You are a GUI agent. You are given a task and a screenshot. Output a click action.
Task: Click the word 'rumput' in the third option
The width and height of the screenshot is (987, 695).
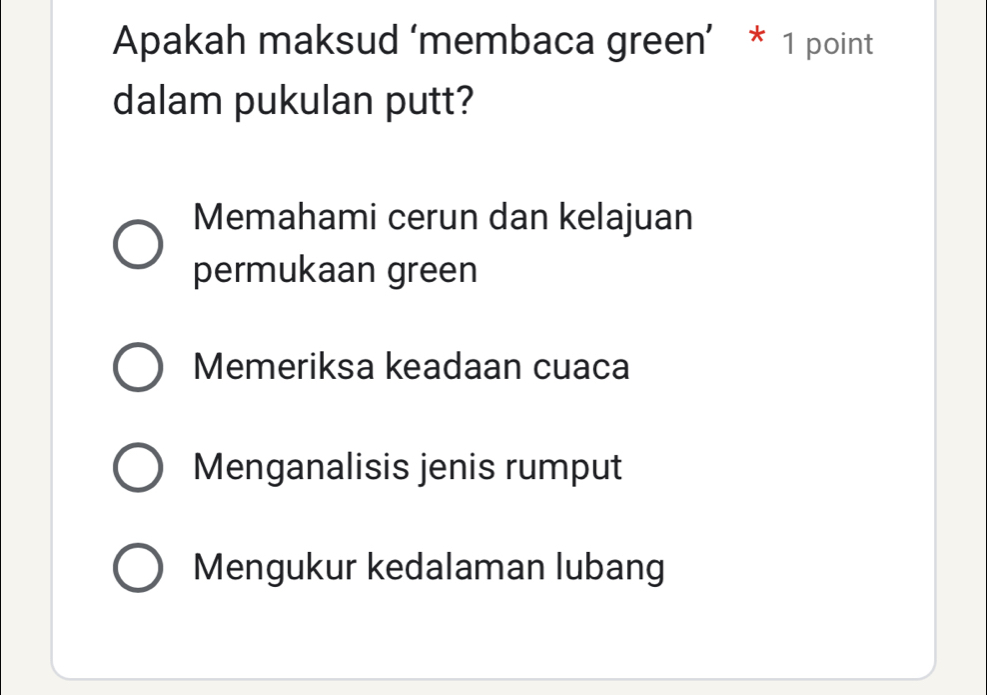pyautogui.click(x=573, y=467)
